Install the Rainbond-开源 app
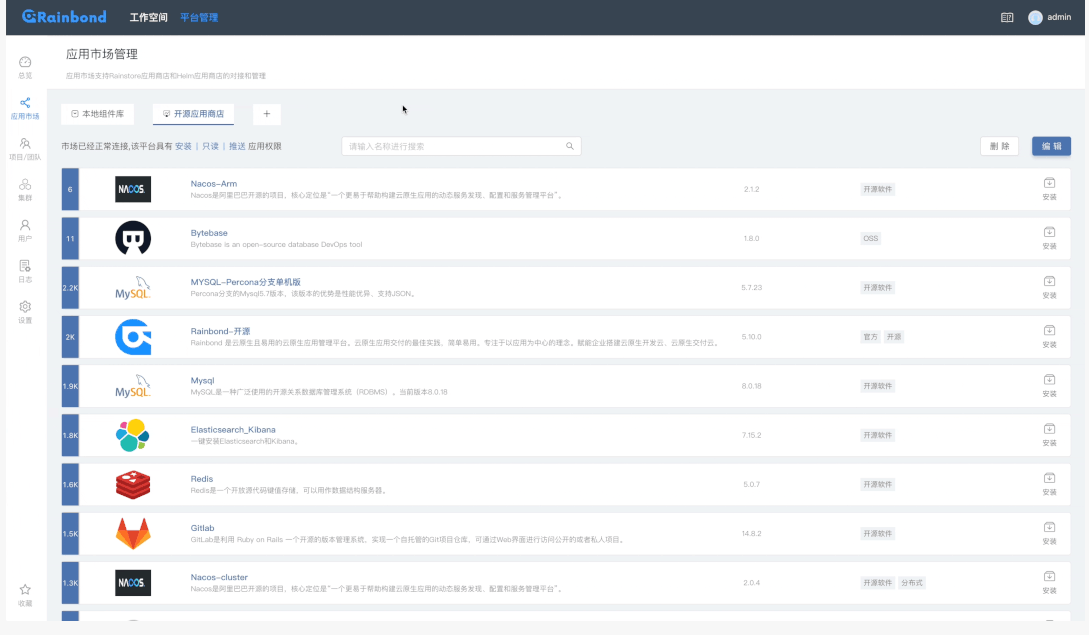 coord(1049,336)
